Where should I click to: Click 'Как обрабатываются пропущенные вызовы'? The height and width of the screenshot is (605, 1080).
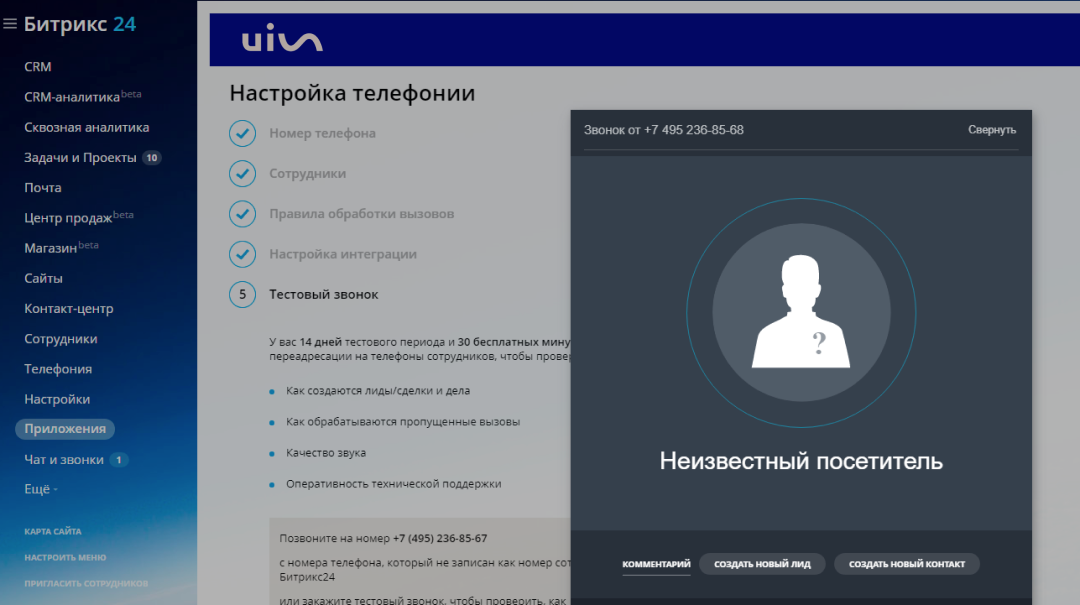403,422
